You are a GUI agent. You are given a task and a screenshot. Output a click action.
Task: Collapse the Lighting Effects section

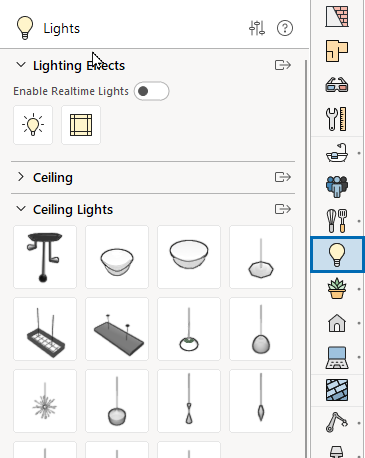pyautogui.click(x=21, y=65)
